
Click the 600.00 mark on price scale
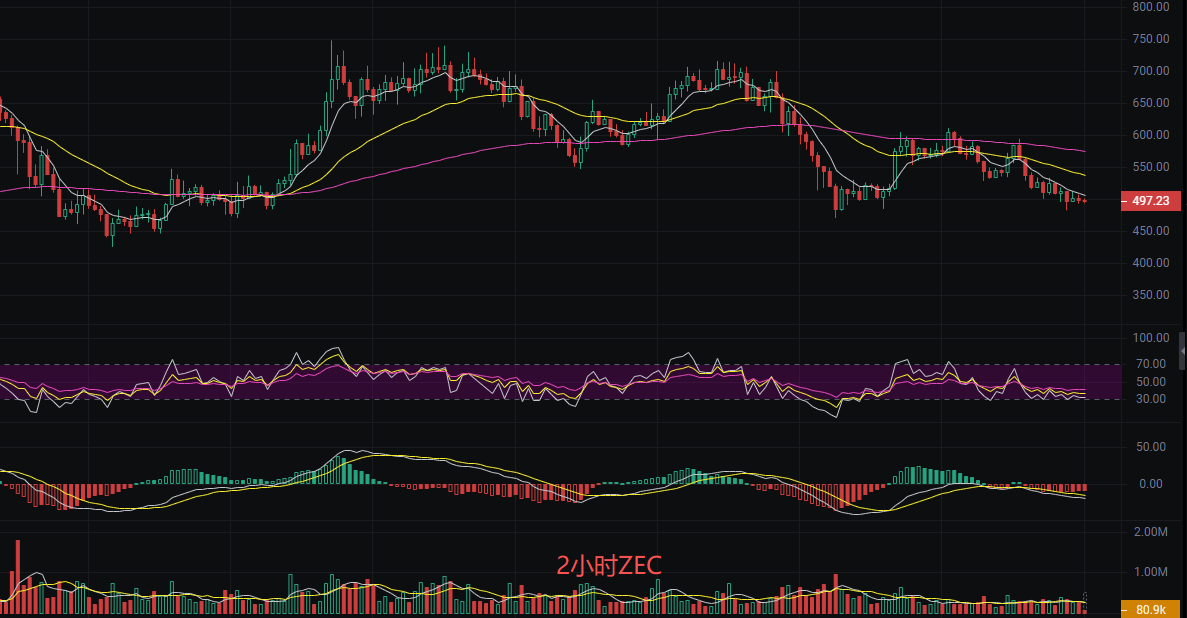(x=1151, y=135)
